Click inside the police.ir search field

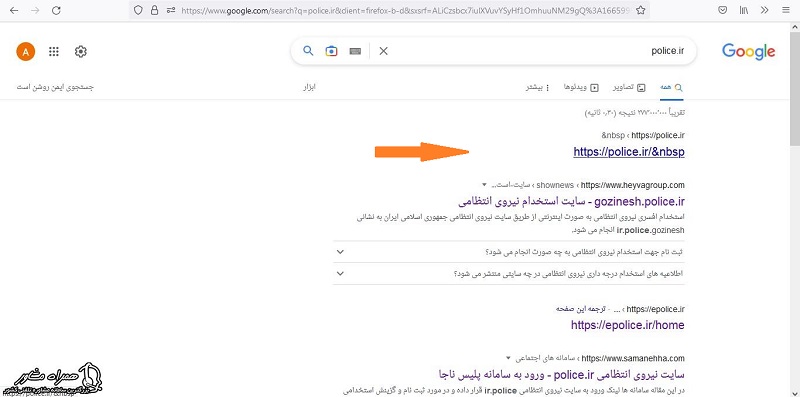pos(536,51)
